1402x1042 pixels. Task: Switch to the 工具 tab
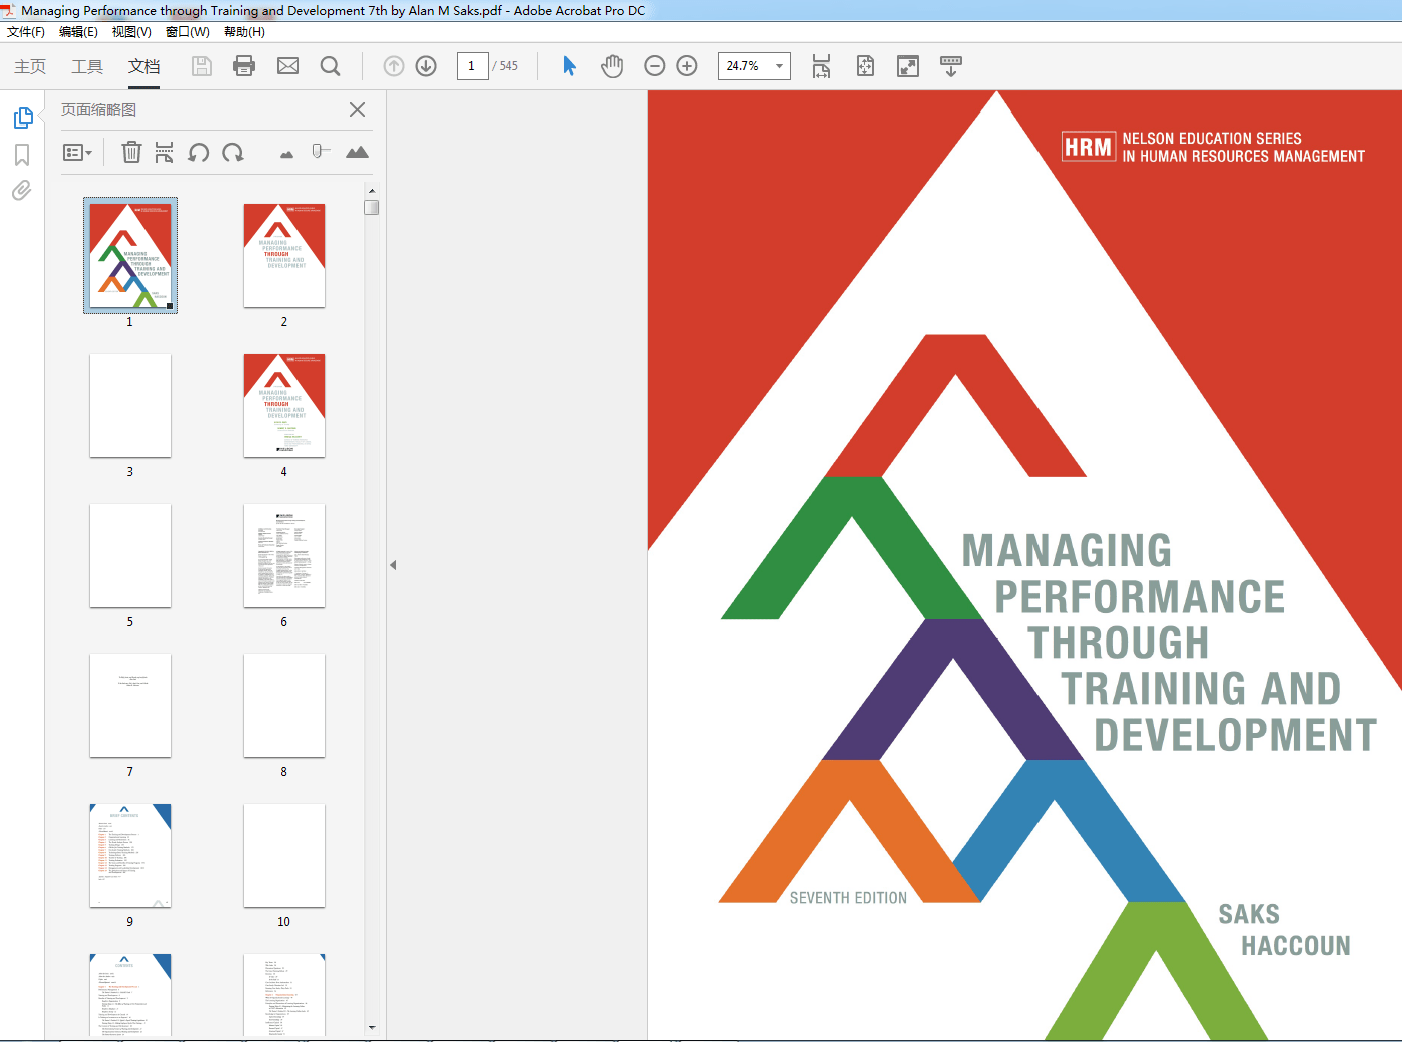click(x=87, y=66)
